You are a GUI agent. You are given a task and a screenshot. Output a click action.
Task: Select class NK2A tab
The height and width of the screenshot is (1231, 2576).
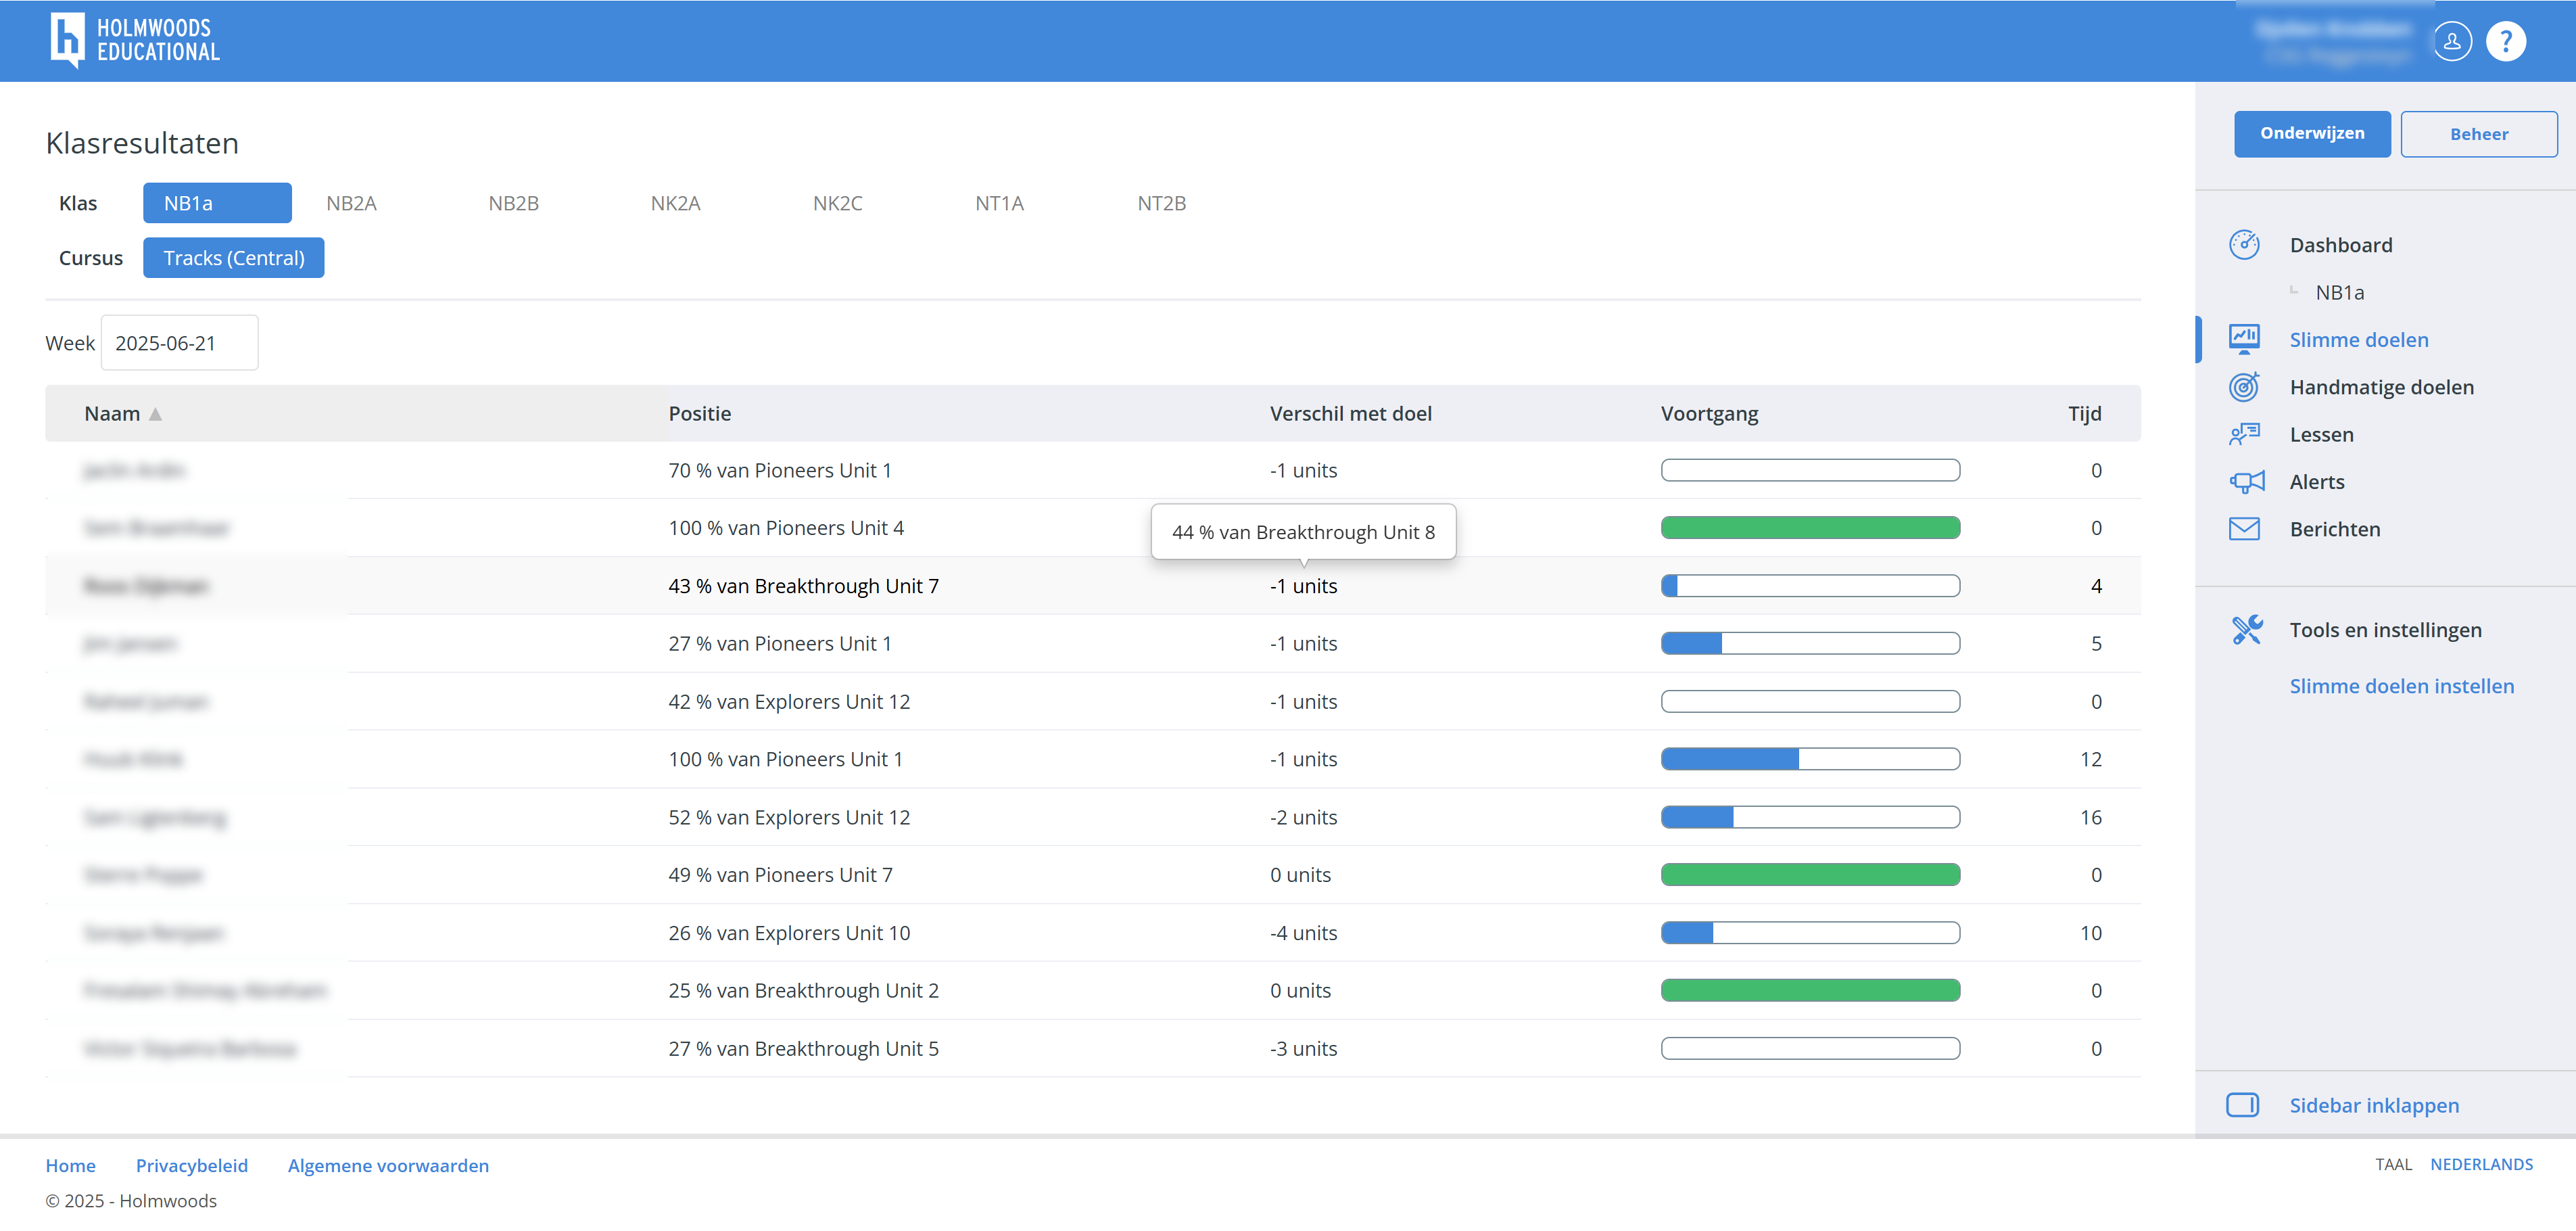tap(675, 203)
